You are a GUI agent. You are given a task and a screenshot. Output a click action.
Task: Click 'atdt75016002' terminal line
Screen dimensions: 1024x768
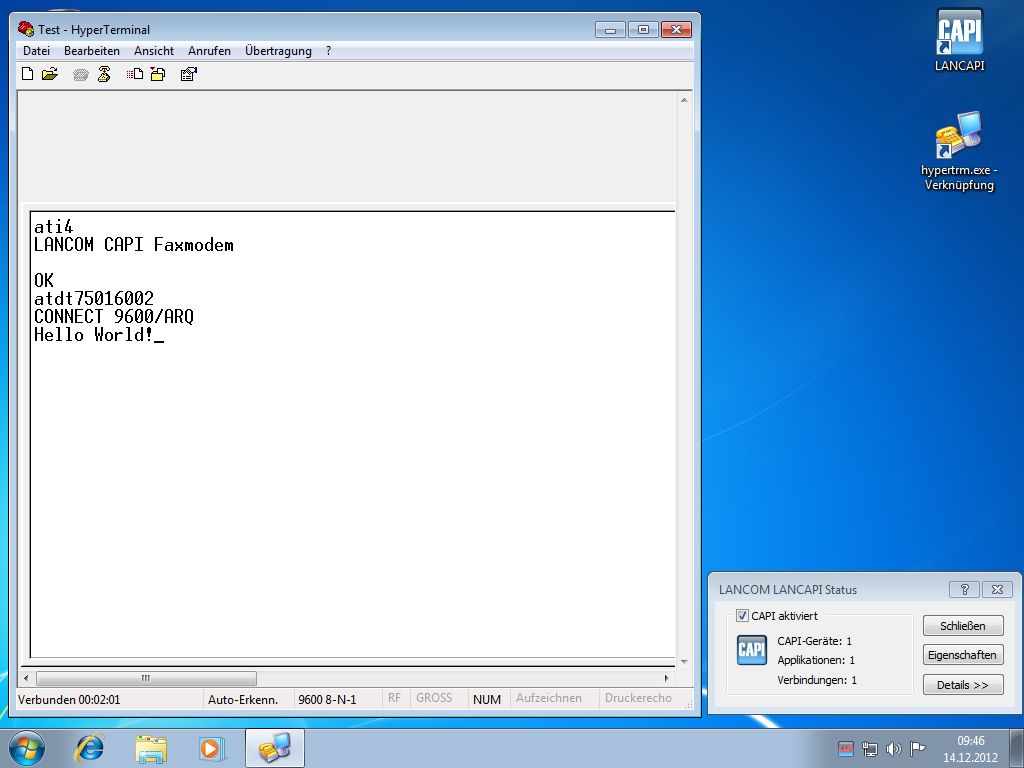94,298
